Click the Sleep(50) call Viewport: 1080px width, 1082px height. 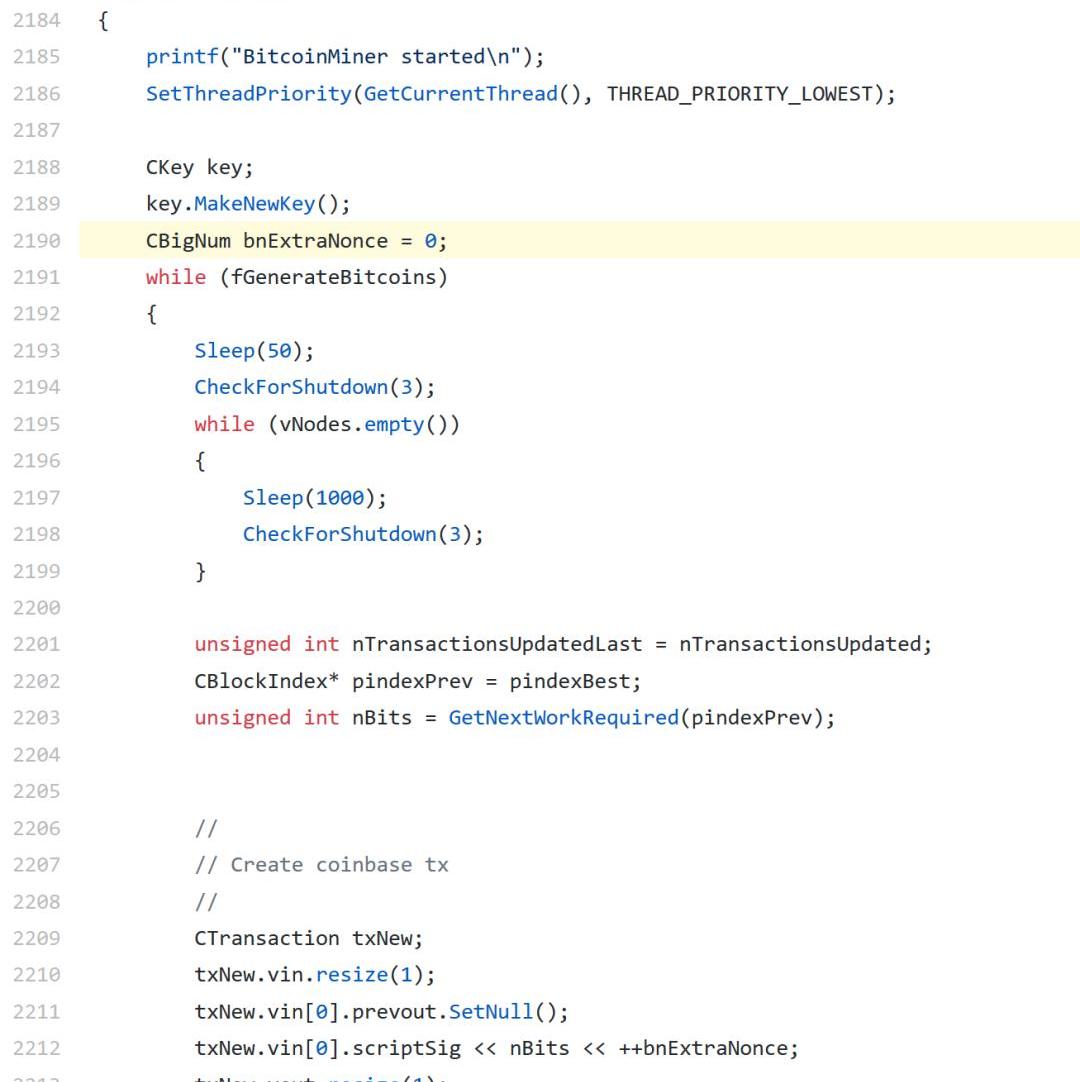pyautogui.click(x=254, y=351)
